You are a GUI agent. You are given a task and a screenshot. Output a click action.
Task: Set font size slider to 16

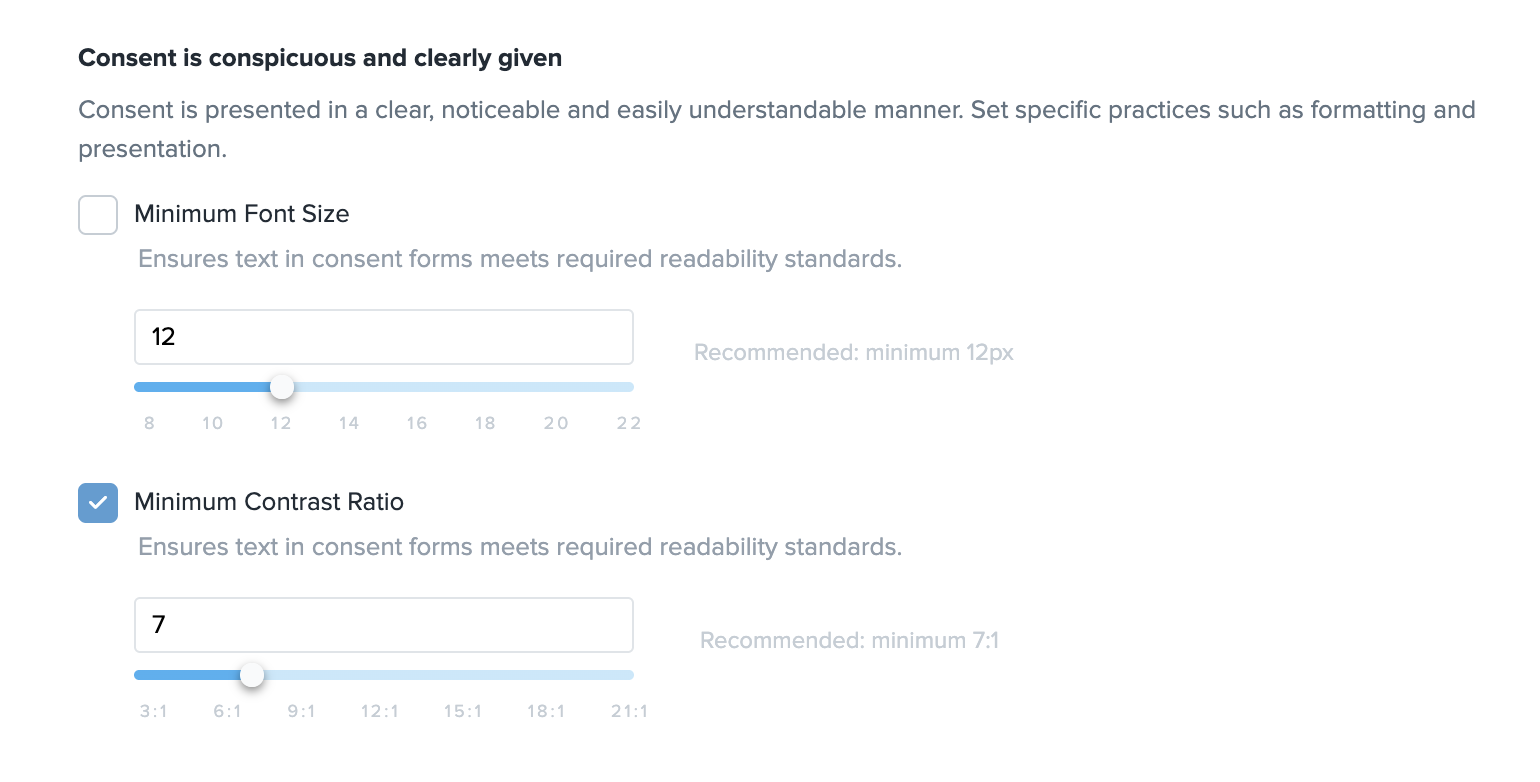click(x=417, y=387)
